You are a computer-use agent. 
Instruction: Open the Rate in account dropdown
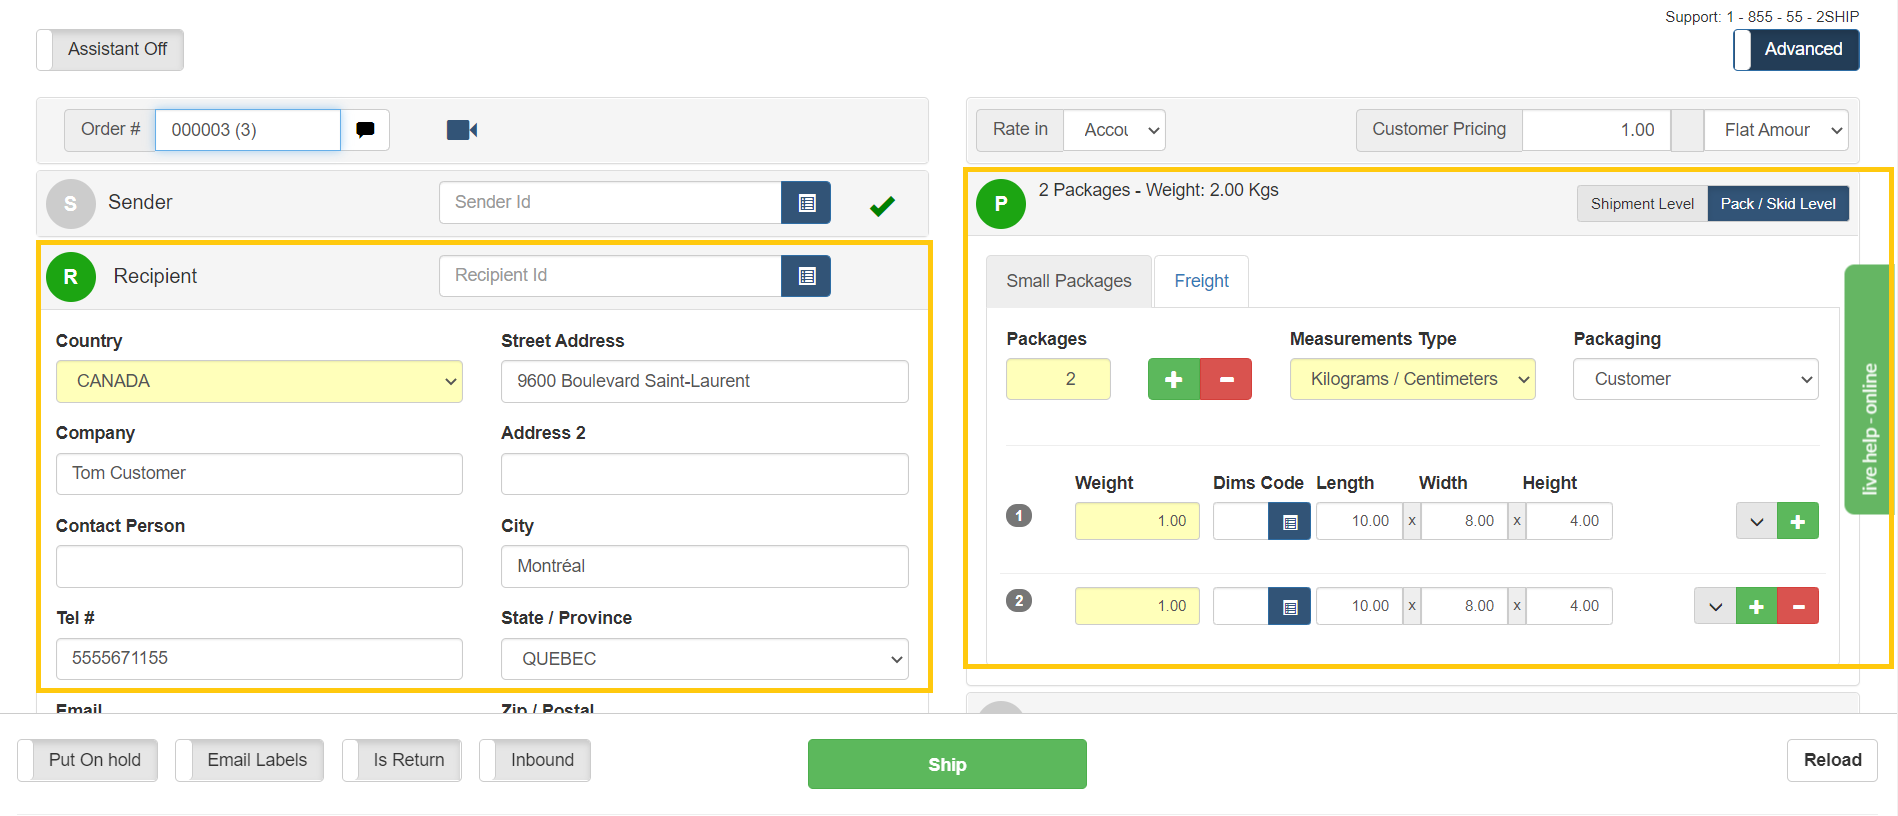1115,130
